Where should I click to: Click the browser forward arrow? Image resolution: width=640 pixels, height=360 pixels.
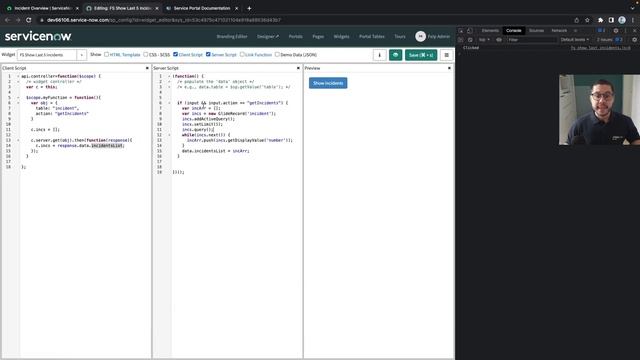point(18,20)
